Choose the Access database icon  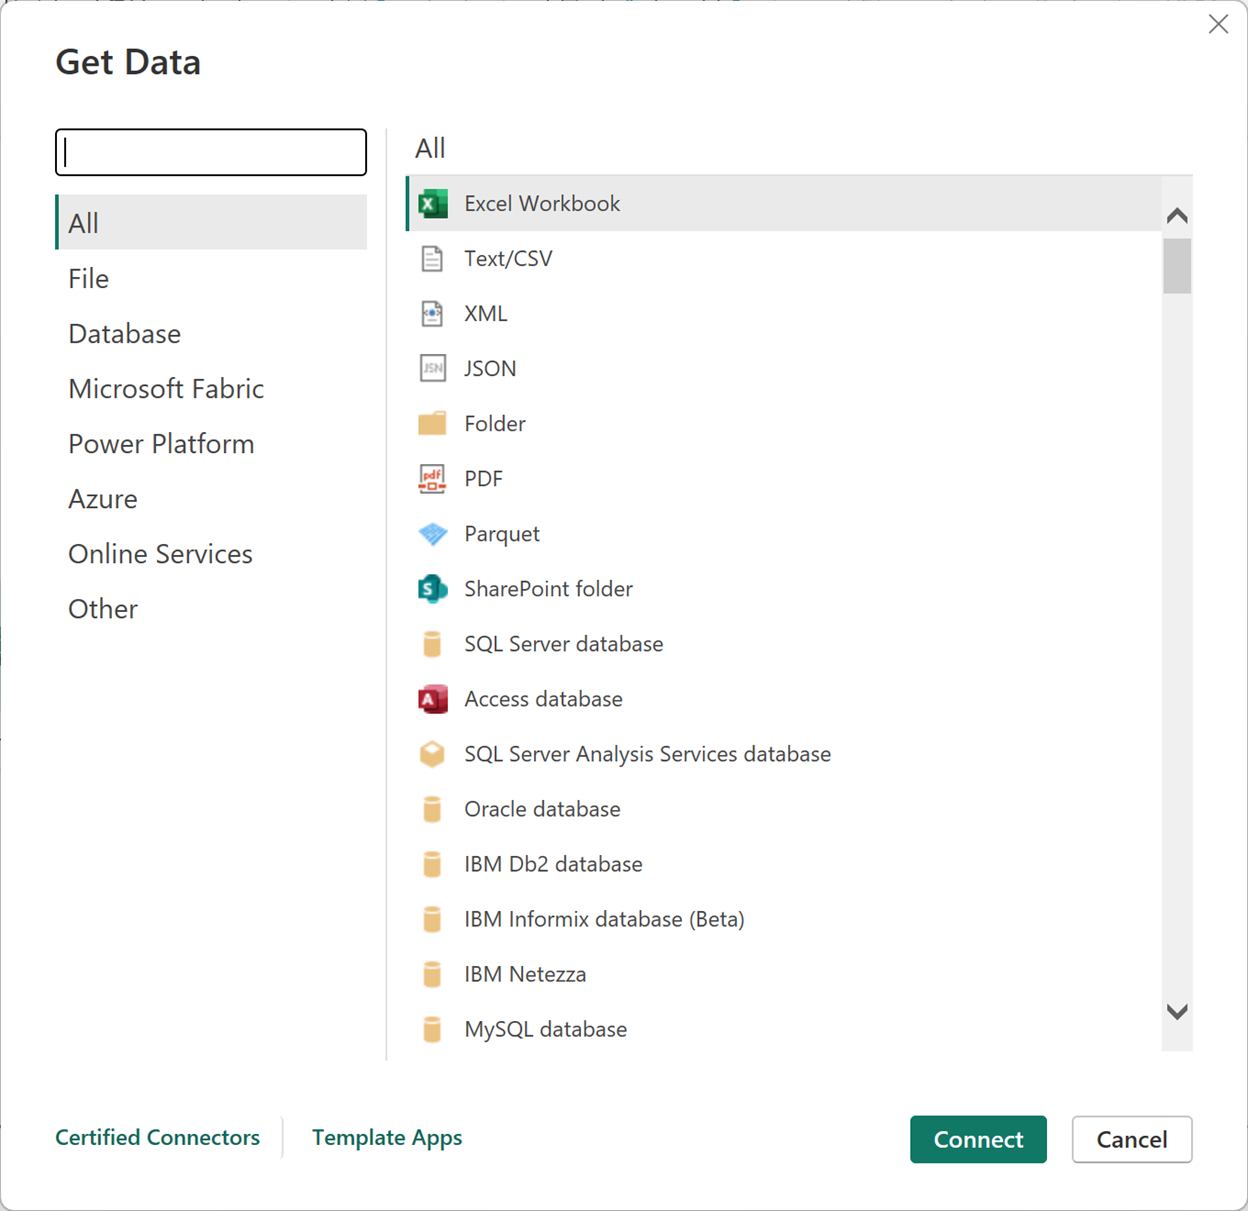tap(432, 699)
